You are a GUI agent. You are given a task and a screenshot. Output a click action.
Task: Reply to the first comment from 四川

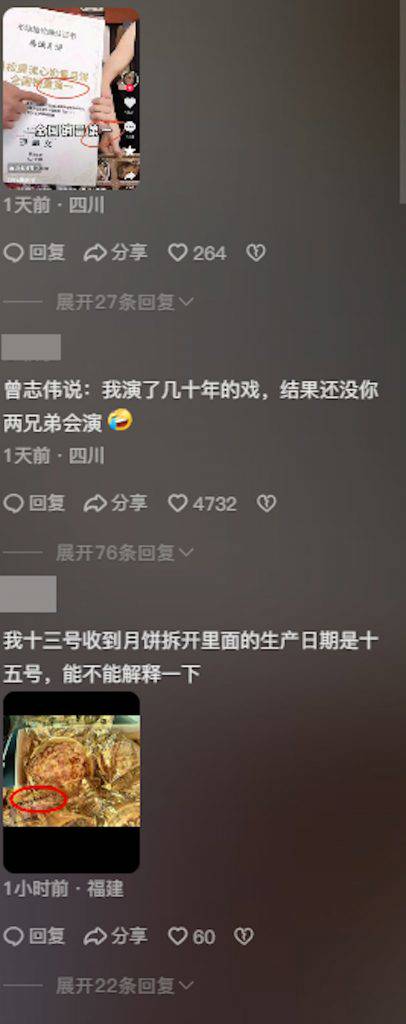34,253
